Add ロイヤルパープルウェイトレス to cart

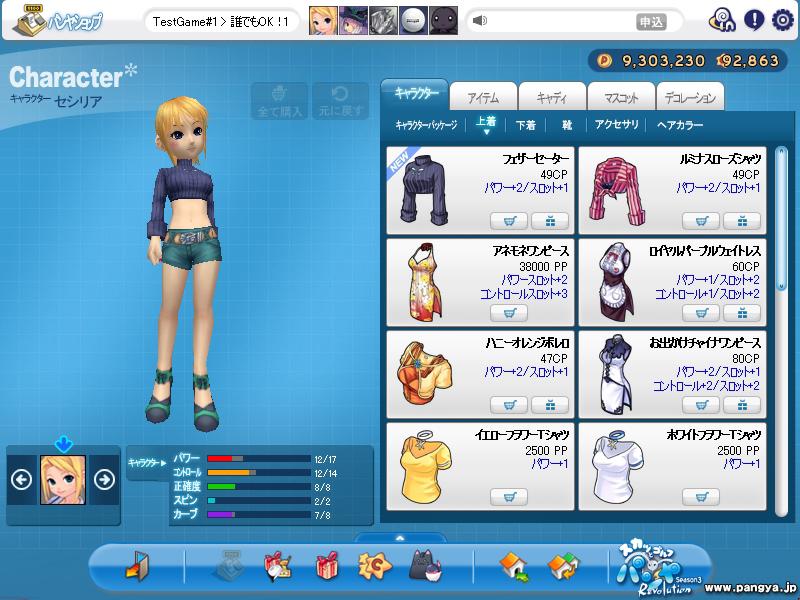701,313
